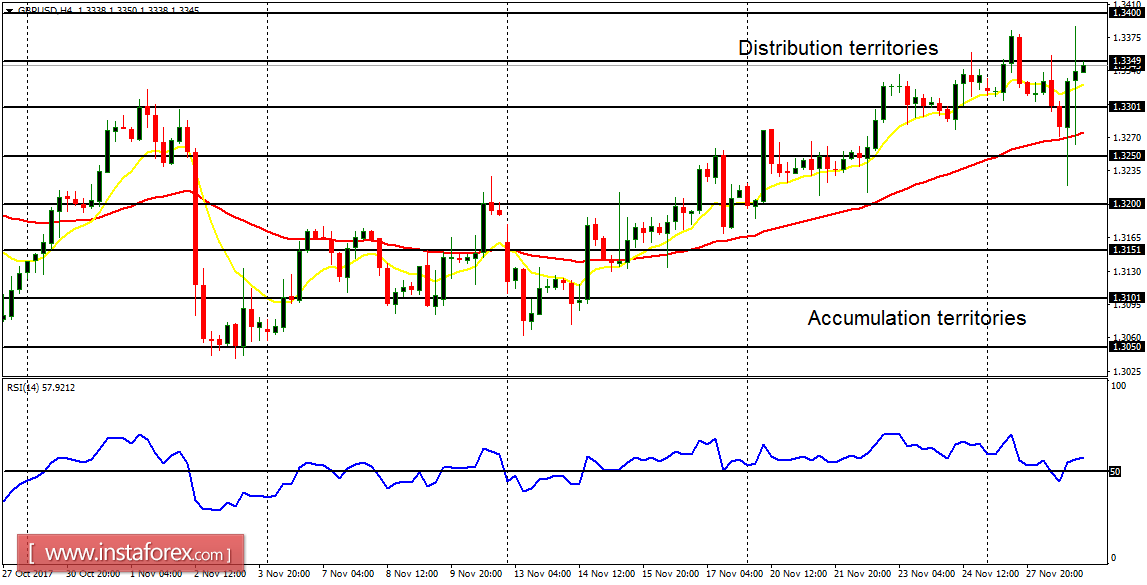Click the 1.3235 price axis value

[1127, 171]
